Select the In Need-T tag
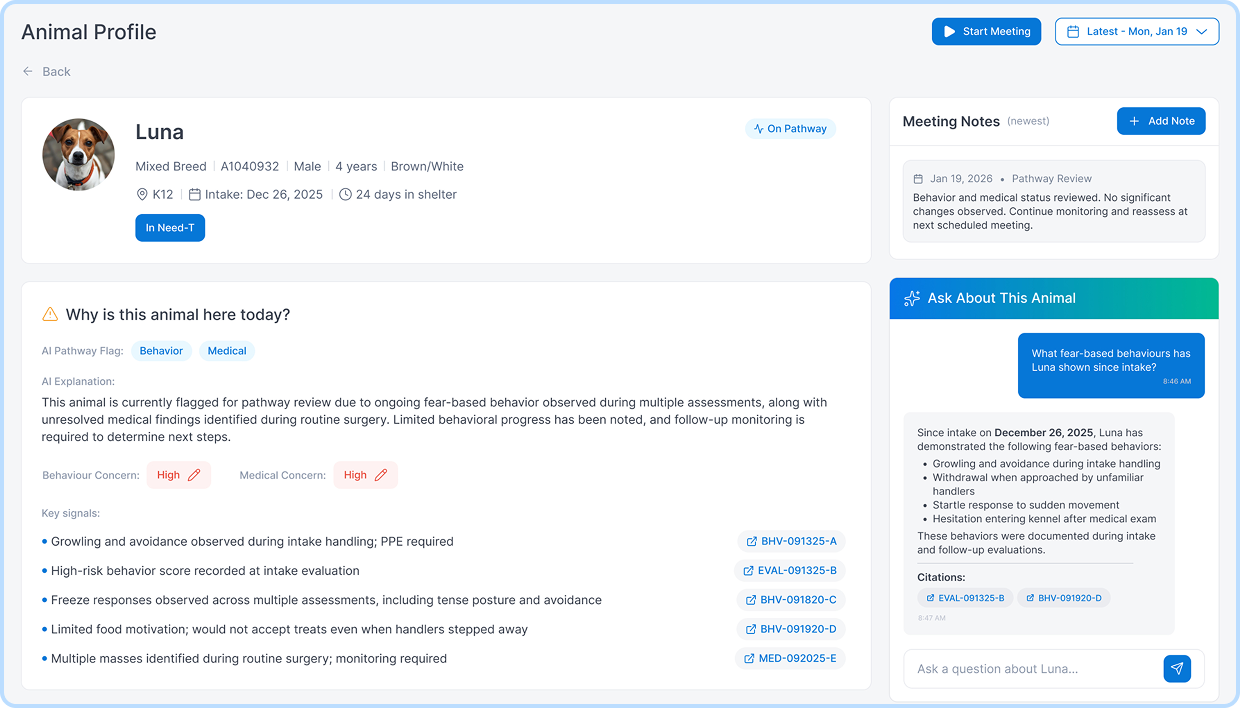 [x=170, y=228]
